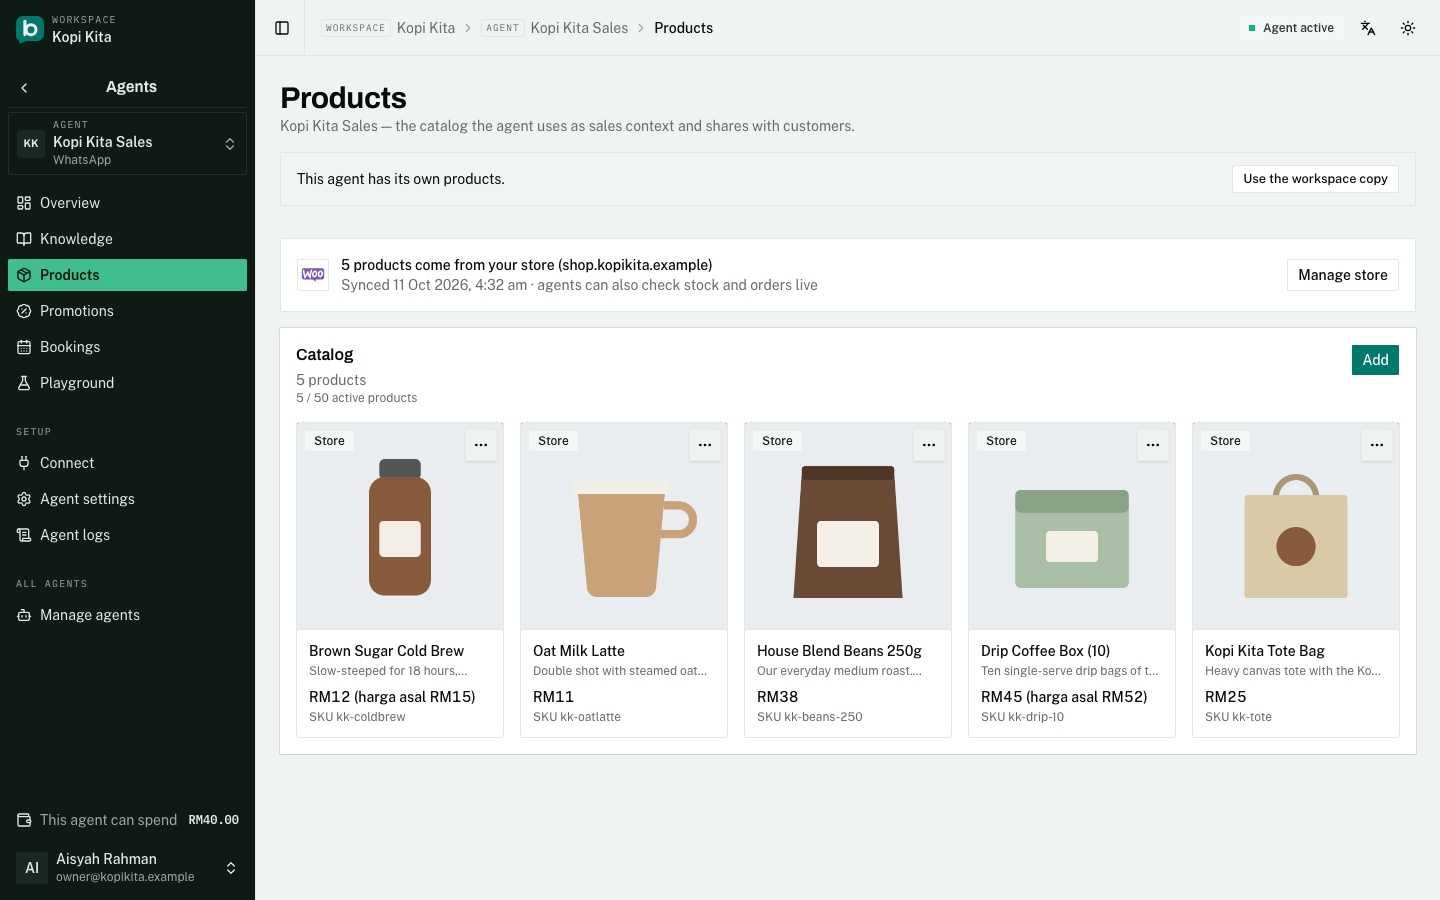Open options menu for House Blend Beans 250g
Viewport: 1440px width, 900px height.
click(929, 445)
